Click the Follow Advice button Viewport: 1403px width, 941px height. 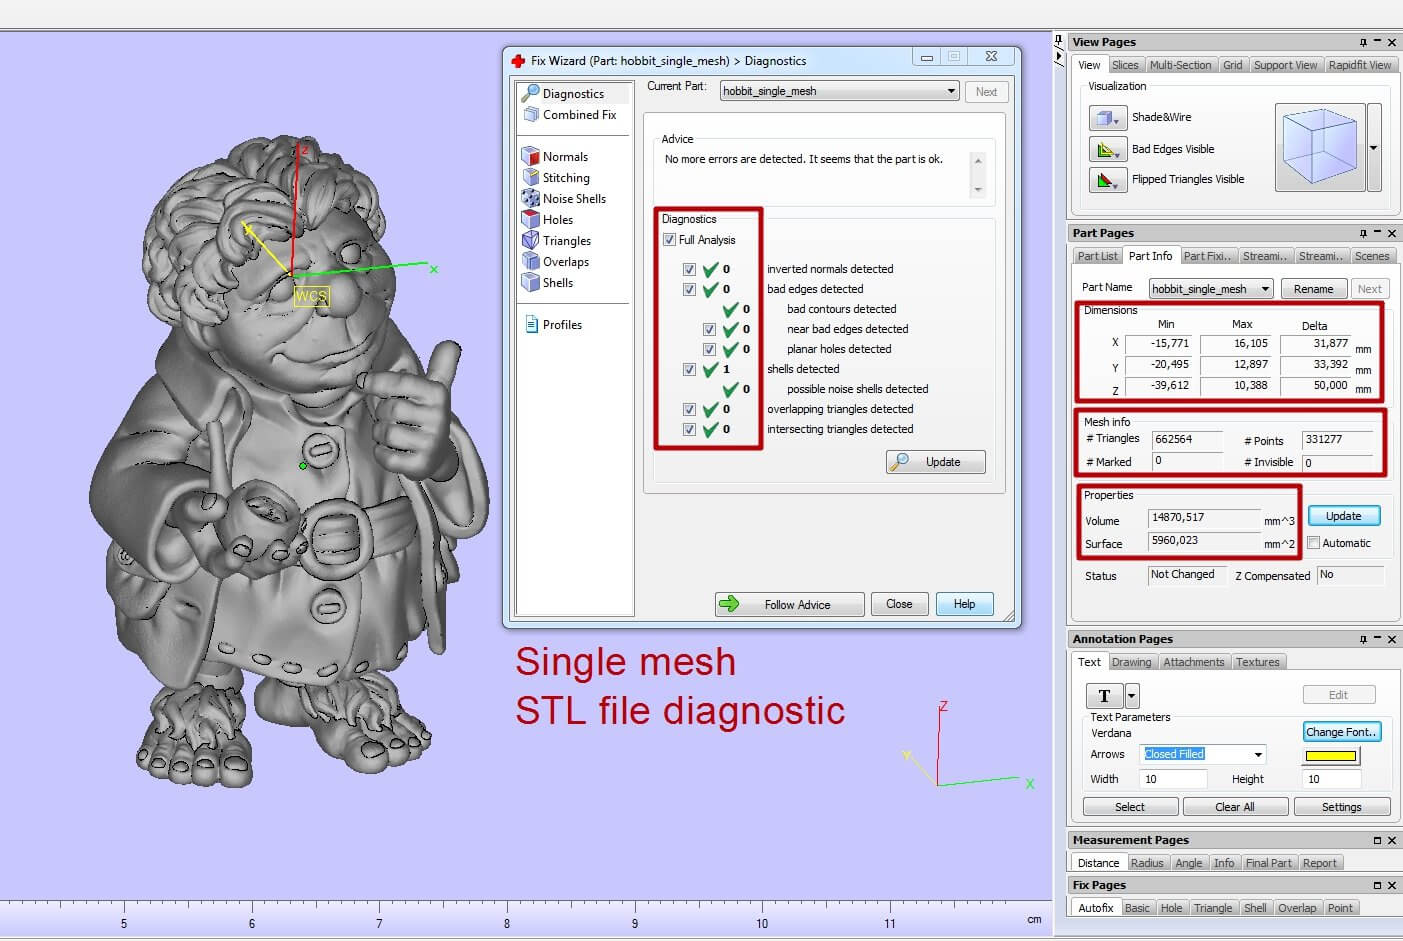click(x=789, y=604)
